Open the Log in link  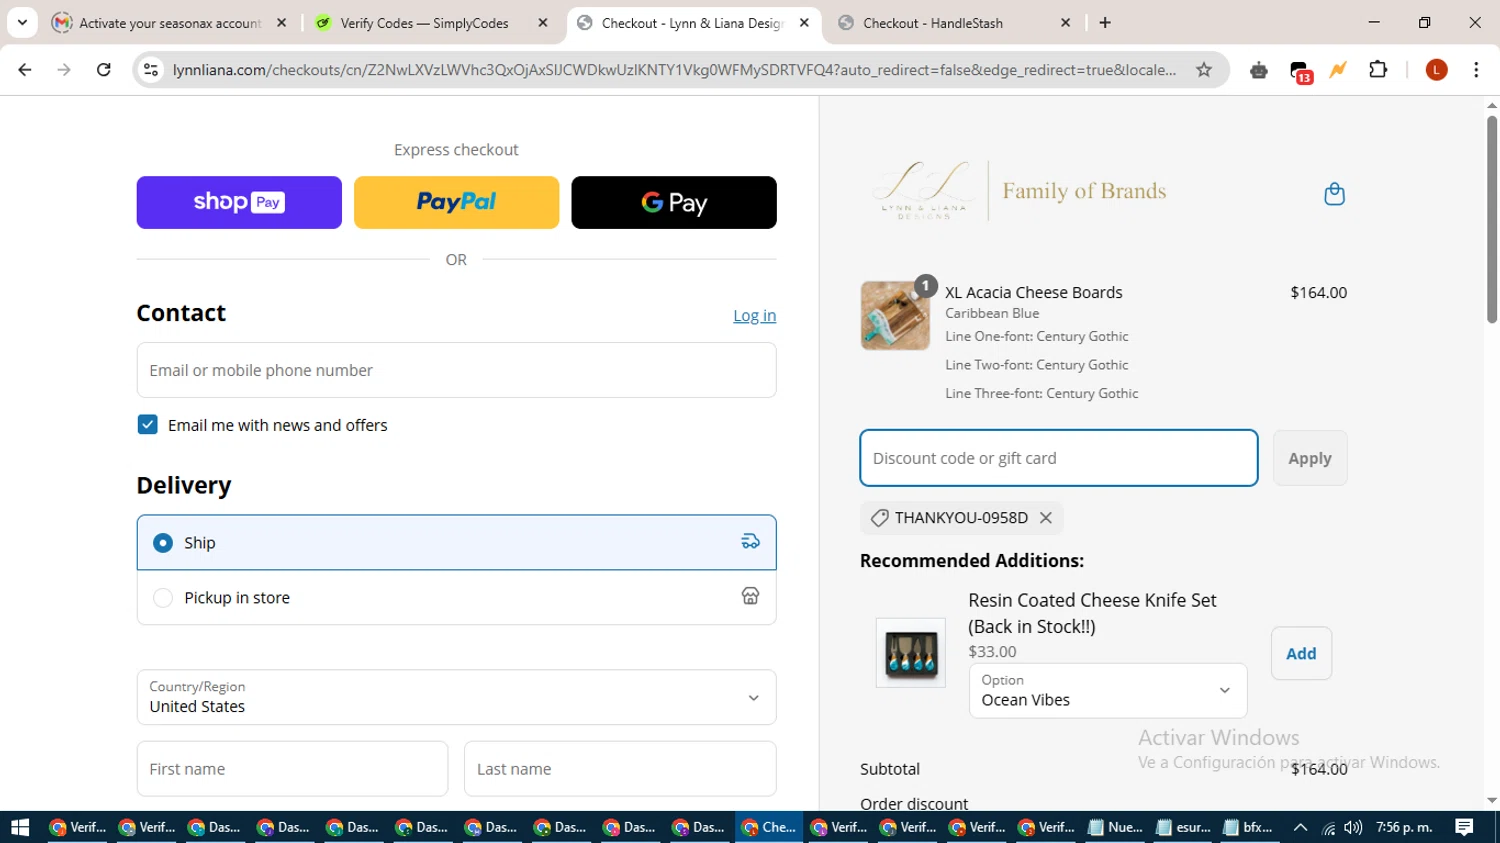tap(754, 316)
